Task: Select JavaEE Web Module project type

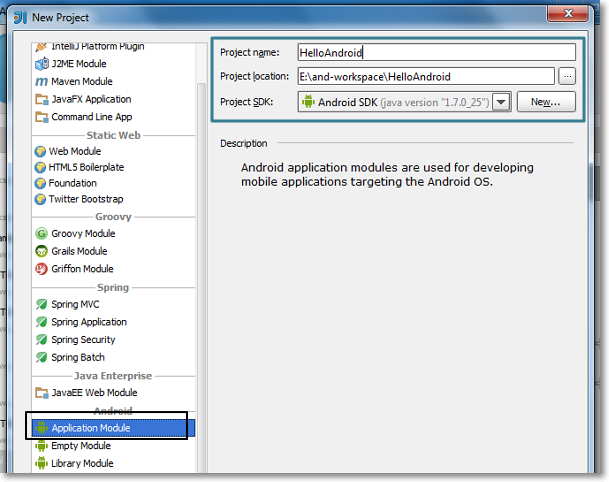Action: [x=94, y=393]
